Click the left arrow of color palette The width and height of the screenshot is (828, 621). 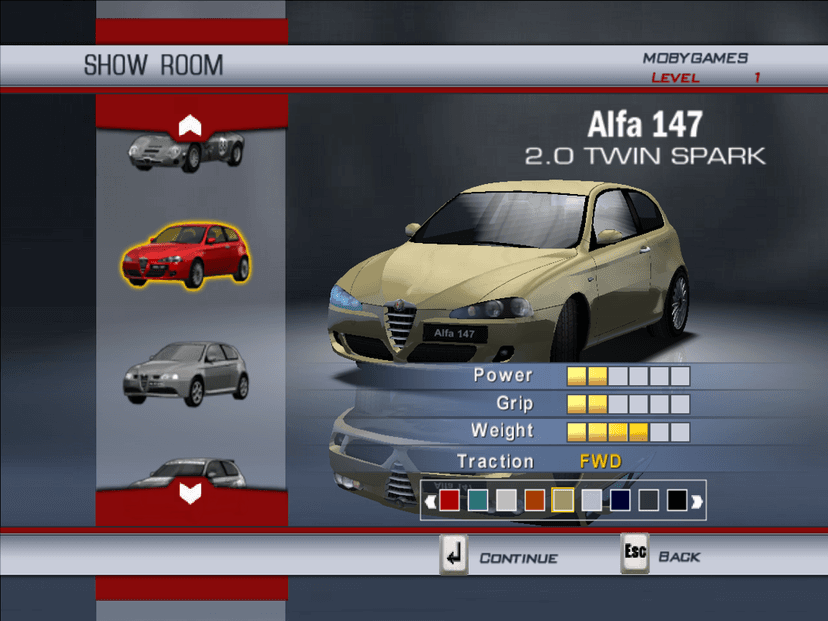(430, 501)
